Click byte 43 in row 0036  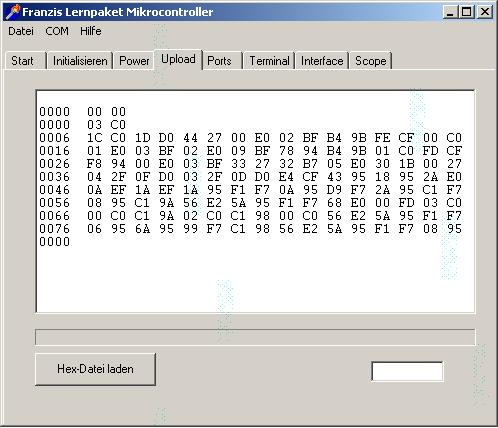(334, 177)
